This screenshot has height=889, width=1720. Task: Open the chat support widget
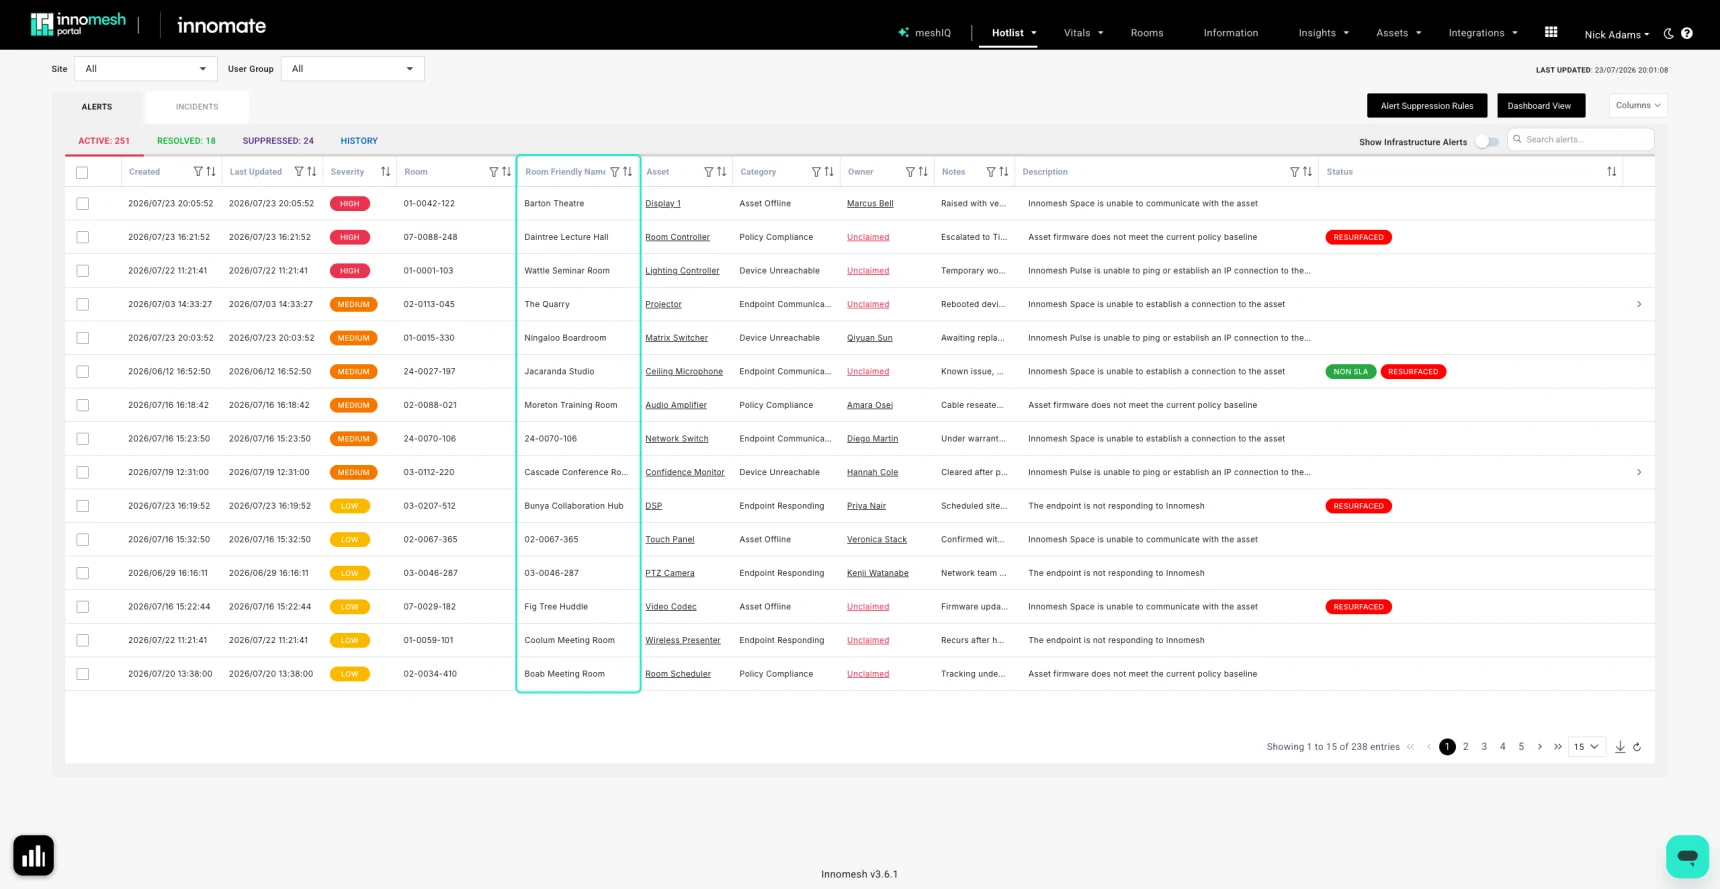(x=1687, y=857)
